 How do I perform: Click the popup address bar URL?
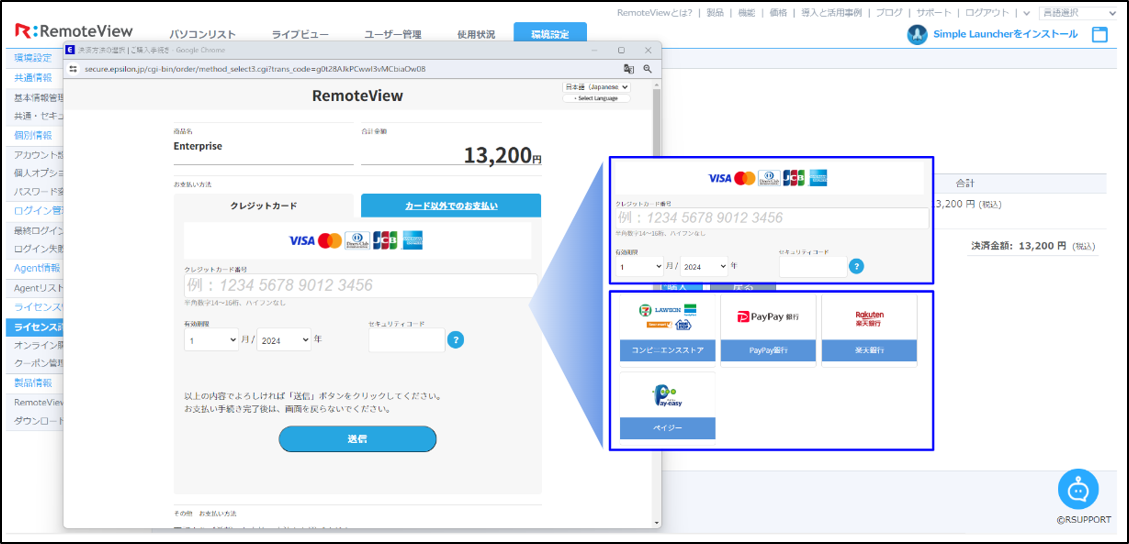click(254, 69)
